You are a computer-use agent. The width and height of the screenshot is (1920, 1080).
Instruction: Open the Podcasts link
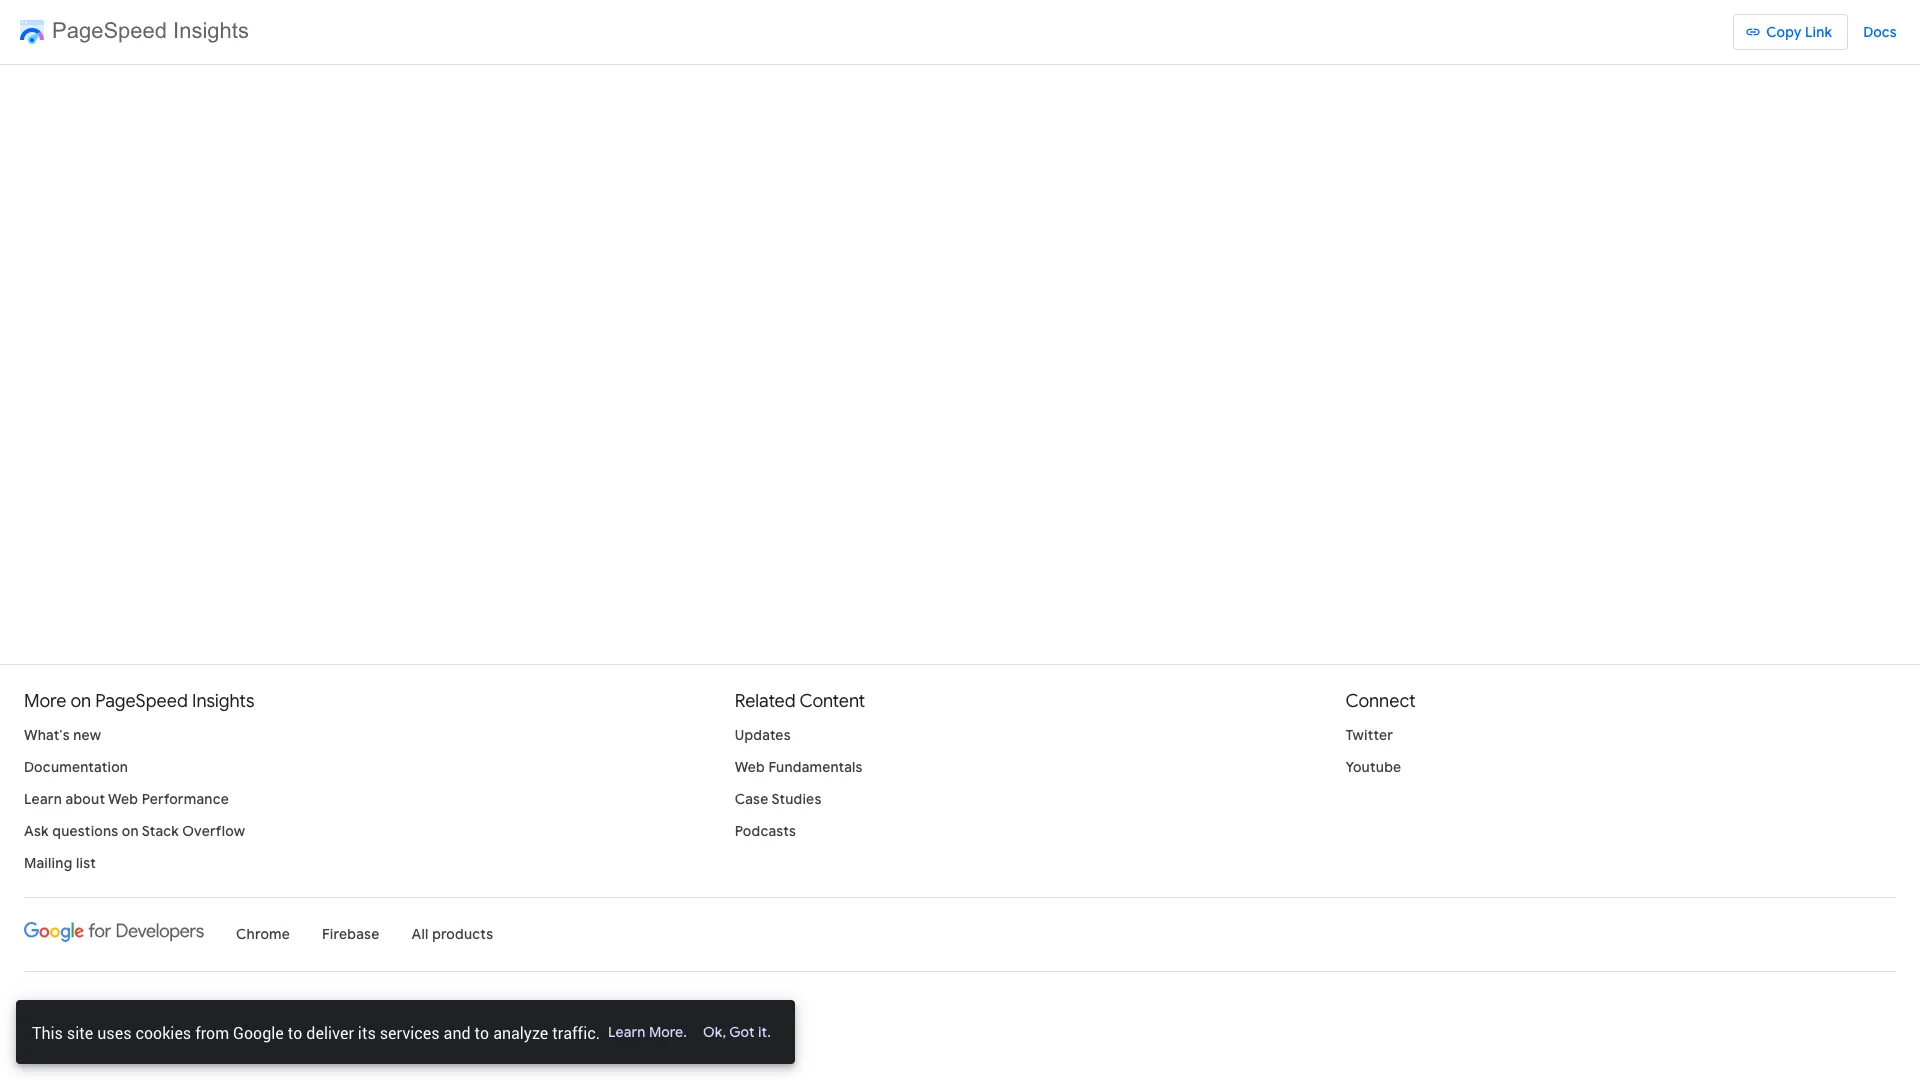[765, 831]
